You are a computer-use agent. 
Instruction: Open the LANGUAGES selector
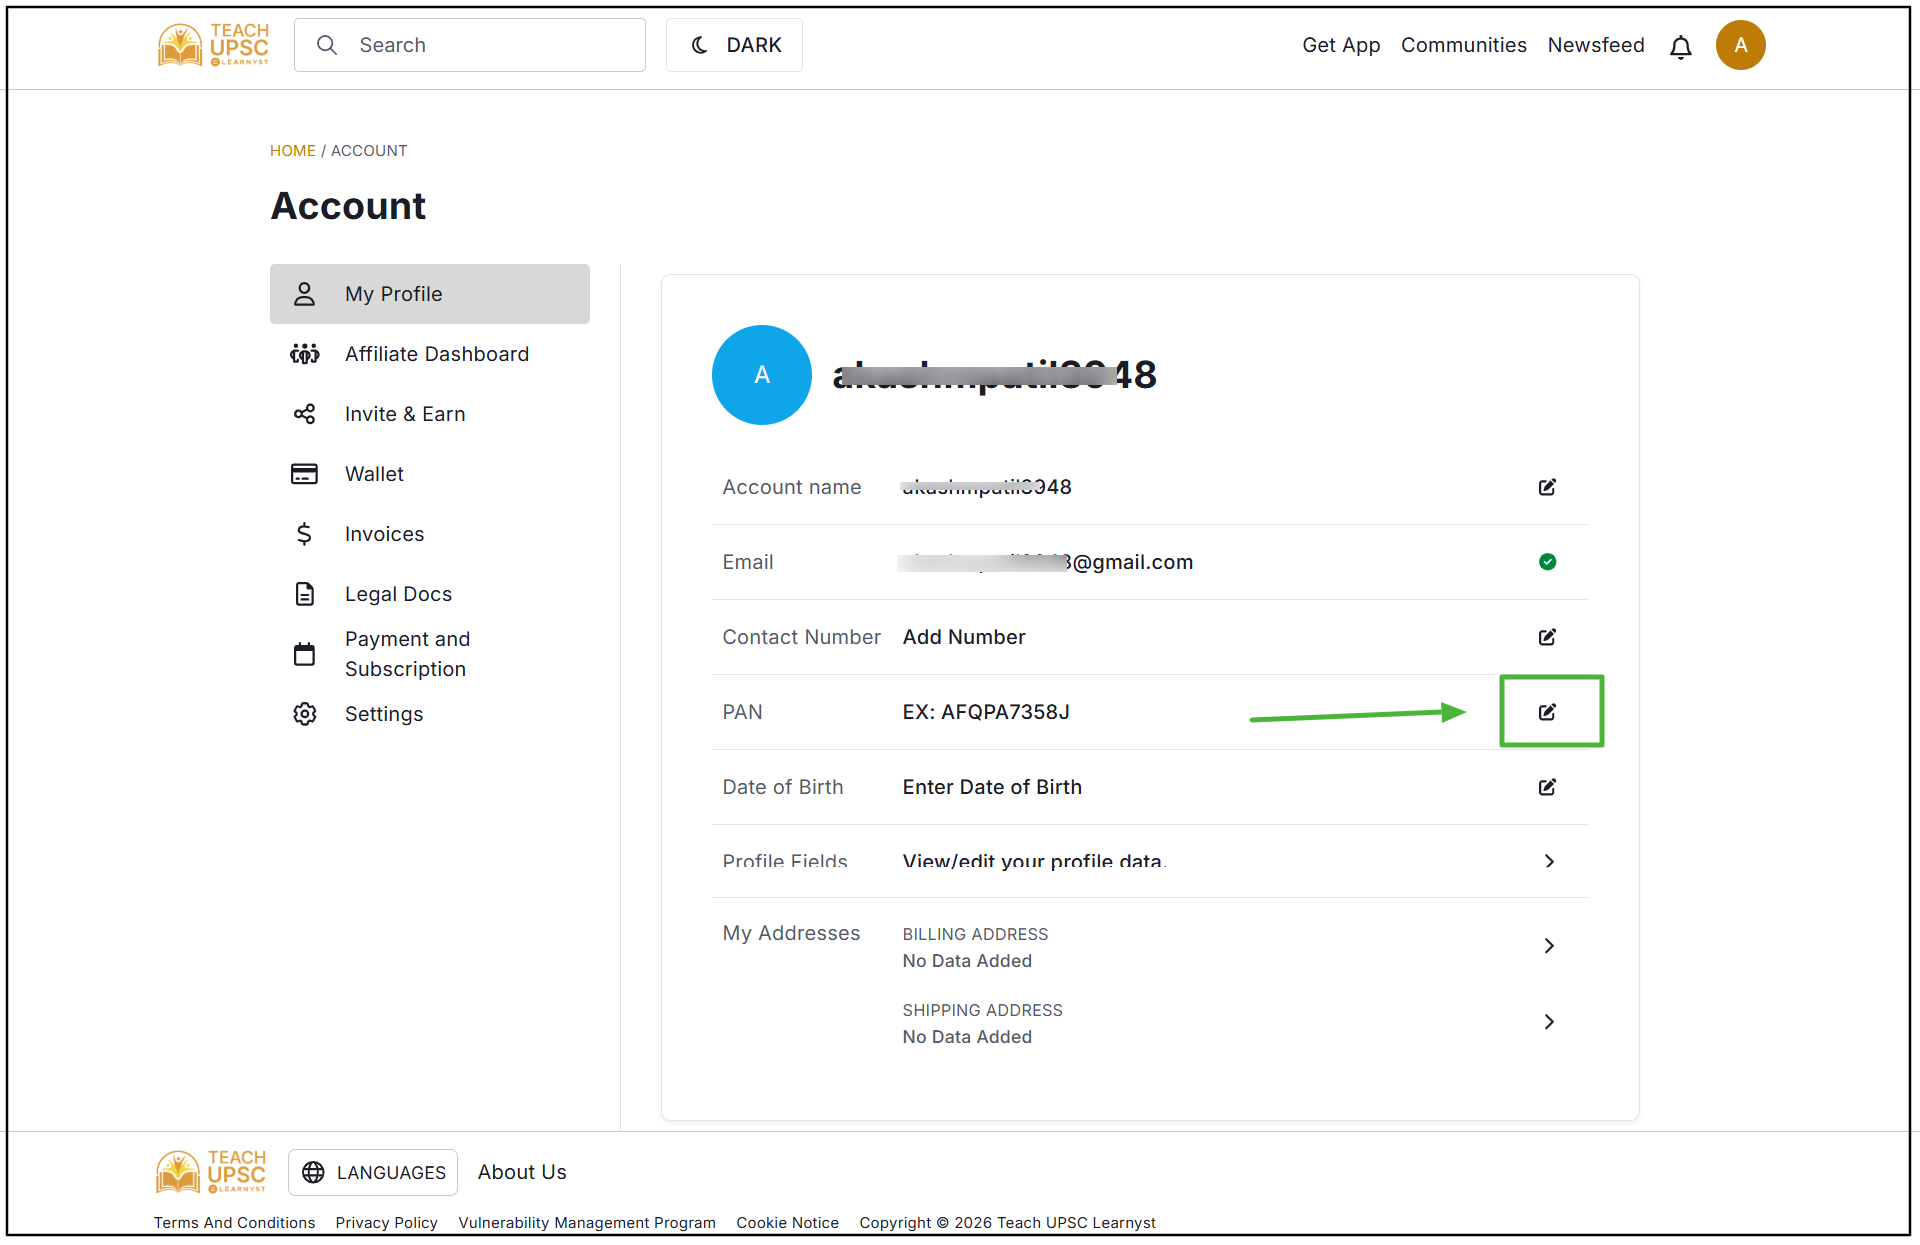(373, 1172)
